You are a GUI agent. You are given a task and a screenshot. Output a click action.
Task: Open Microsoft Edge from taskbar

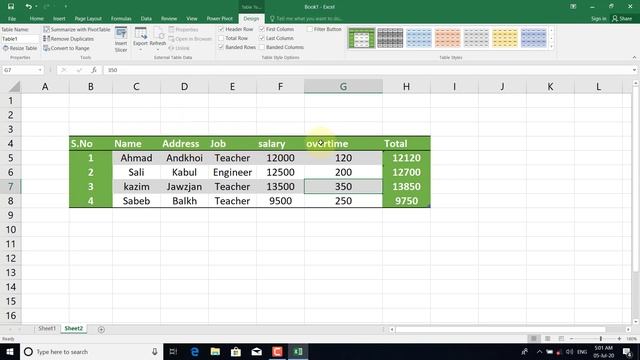coord(195,351)
